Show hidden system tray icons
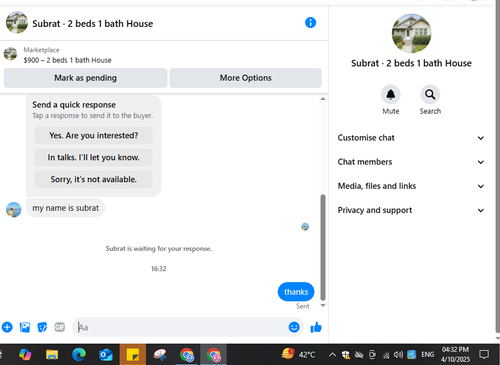 tap(332, 355)
